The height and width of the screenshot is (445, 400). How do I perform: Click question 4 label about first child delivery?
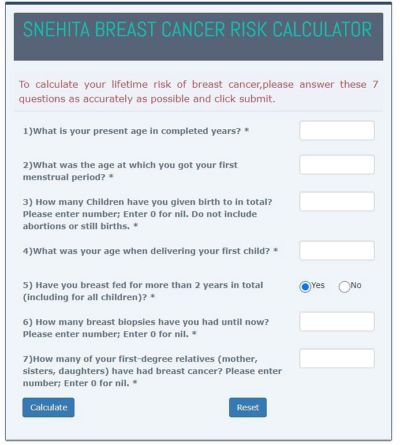150,251
